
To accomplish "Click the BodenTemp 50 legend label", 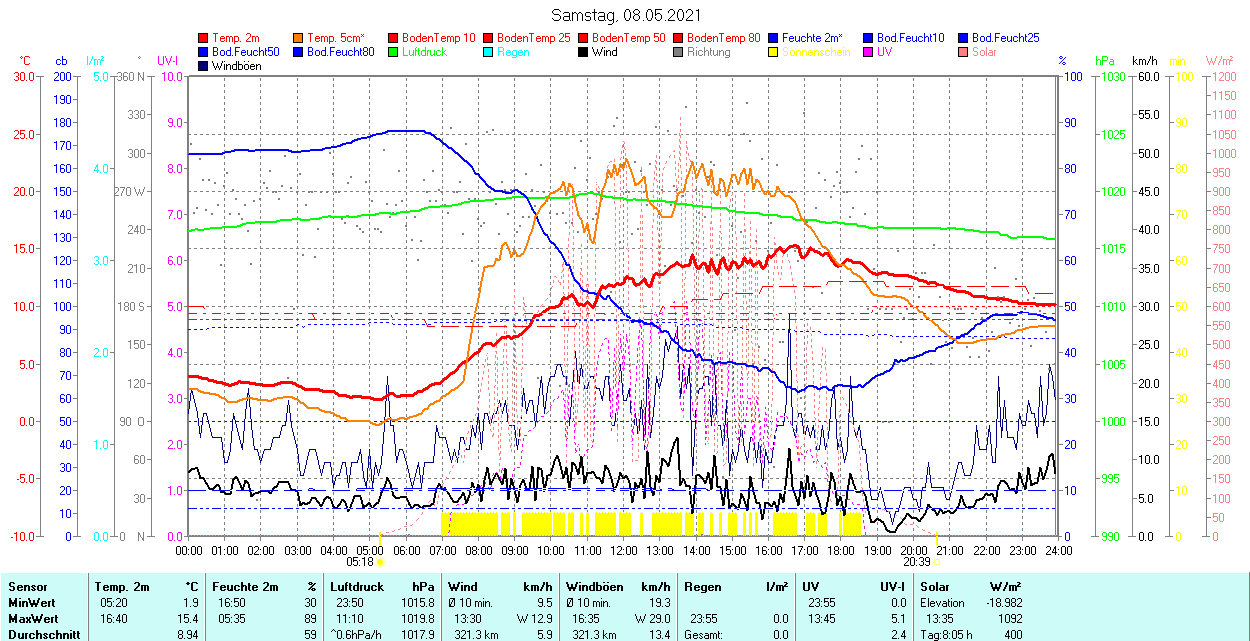I will [x=629, y=38].
